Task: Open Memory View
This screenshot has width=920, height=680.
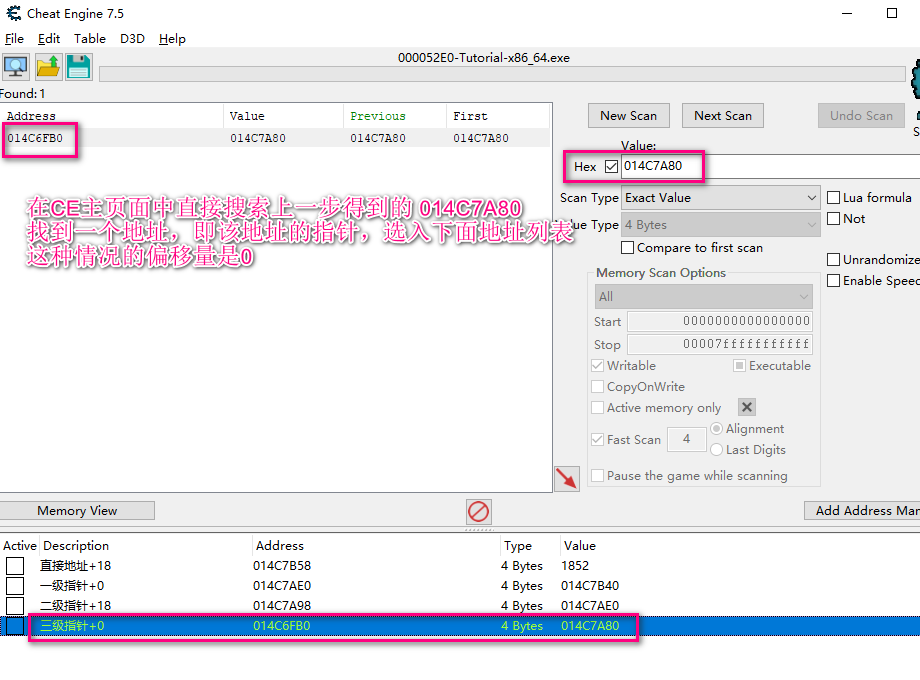Action: 77,510
